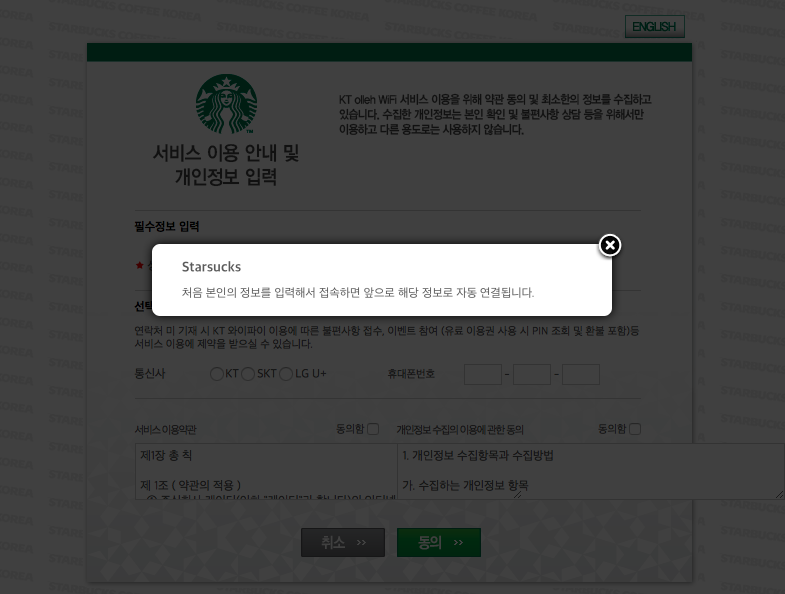The height and width of the screenshot is (594, 785).
Task: Click the KT olleh WiFi description paragraph
Action: pos(495,115)
